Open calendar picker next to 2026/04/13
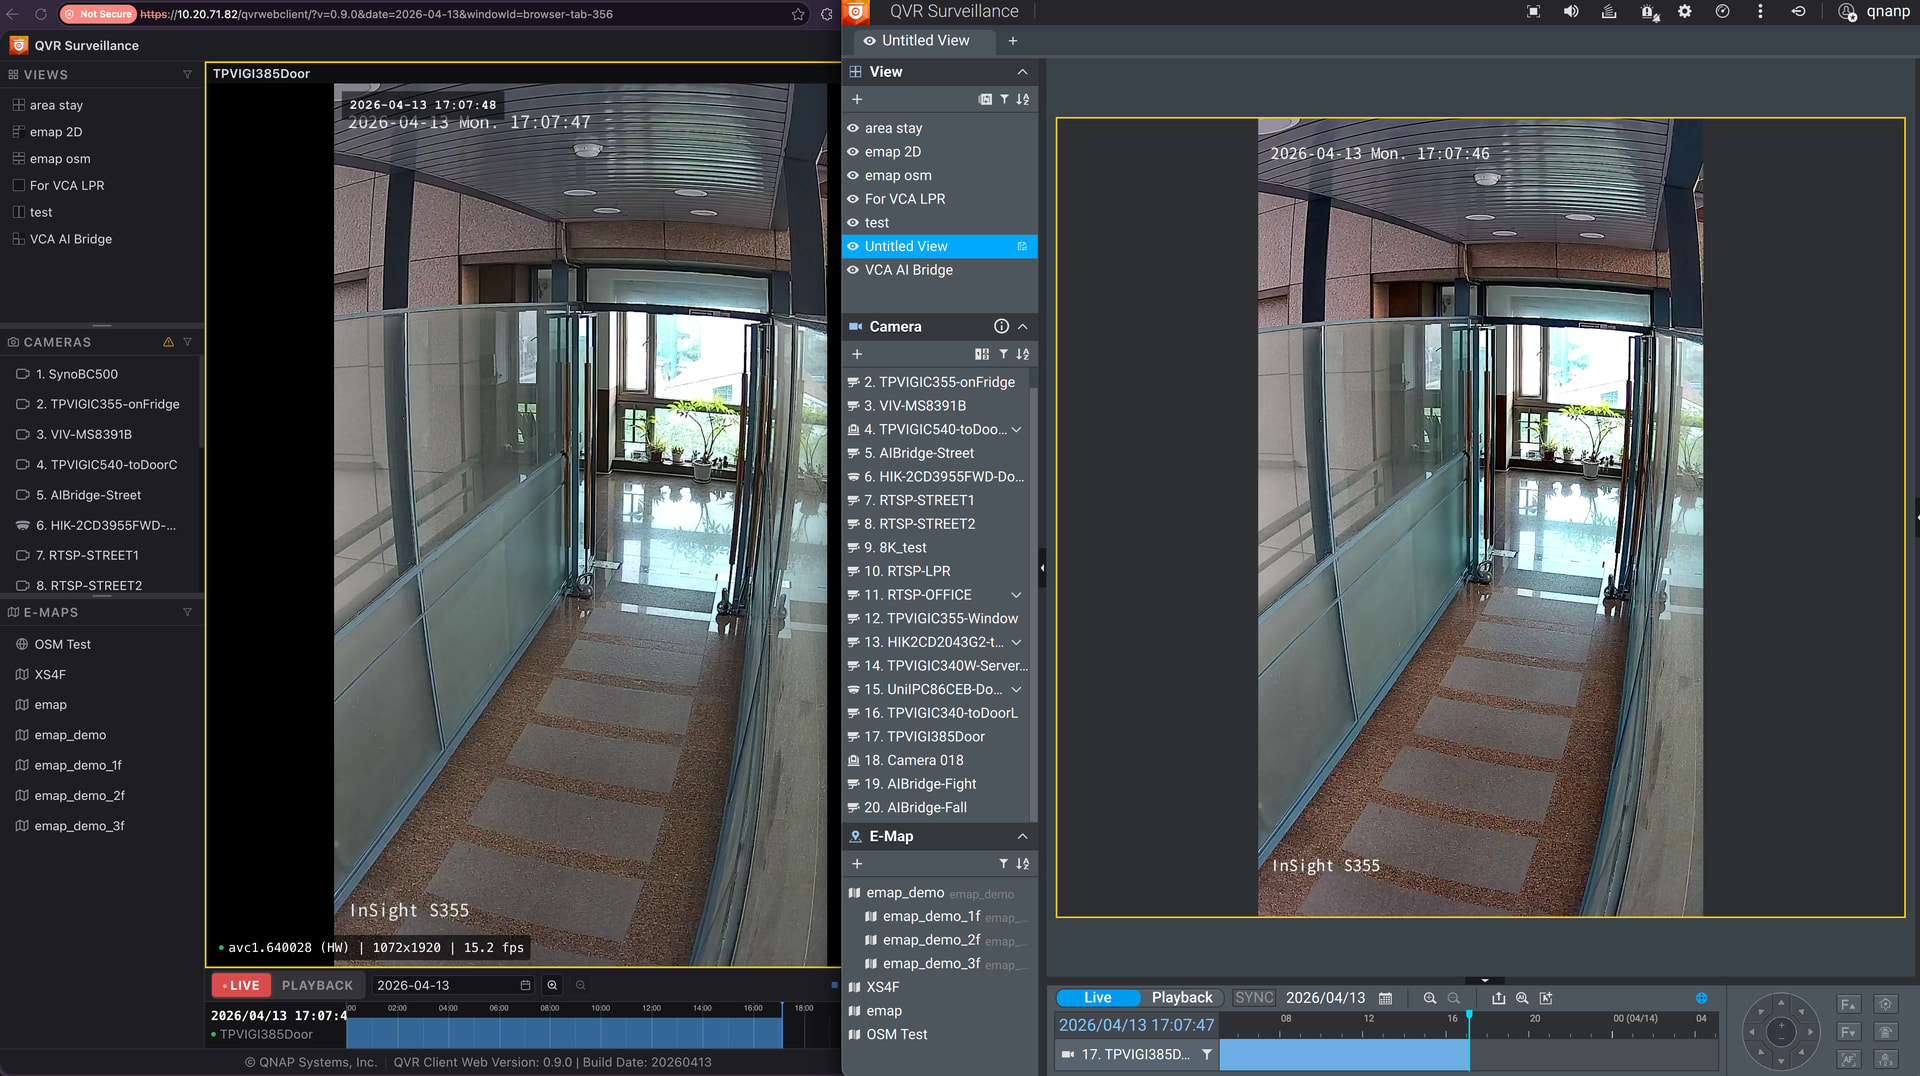The width and height of the screenshot is (1920, 1076). (1385, 998)
